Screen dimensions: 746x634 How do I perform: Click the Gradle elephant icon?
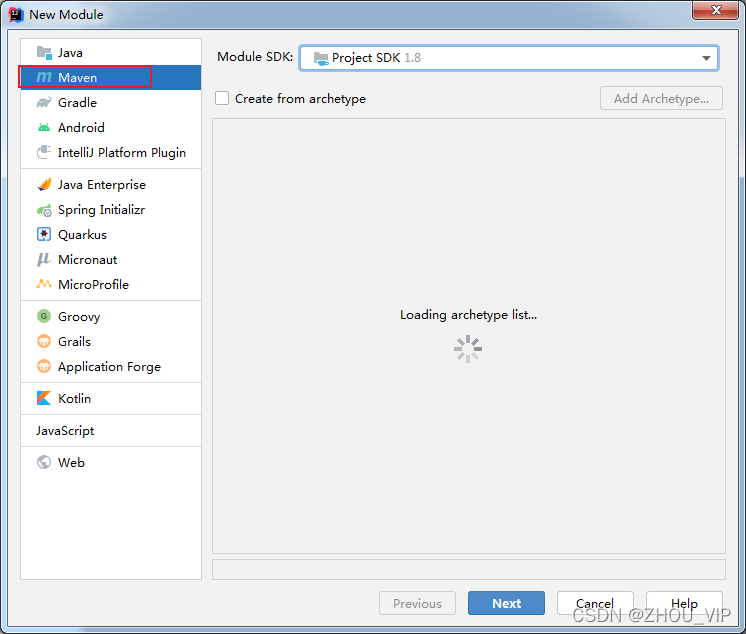pyautogui.click(x=44, y=102)
